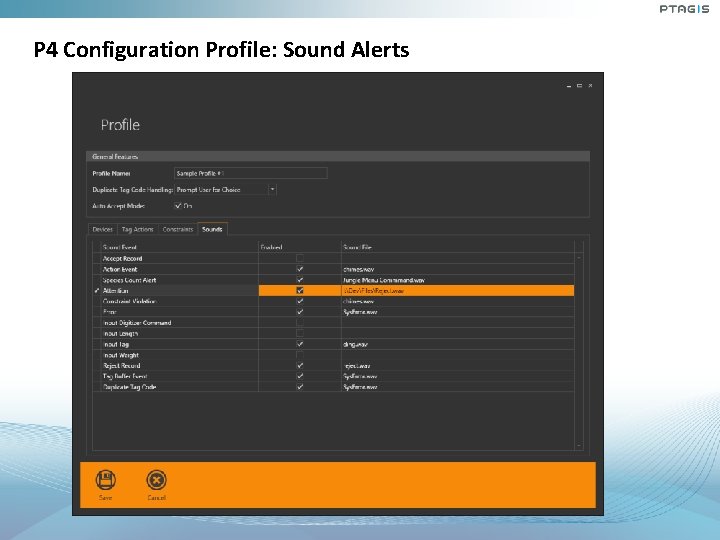Maximize the Profile window
720x540 pixels.
click(x=579, y=86)
